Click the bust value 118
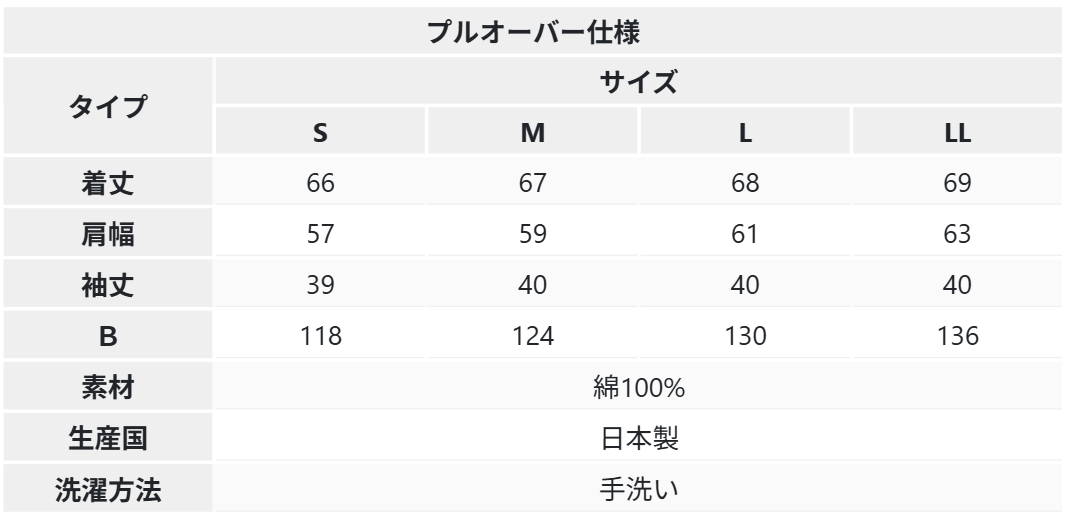 (320, 337)
